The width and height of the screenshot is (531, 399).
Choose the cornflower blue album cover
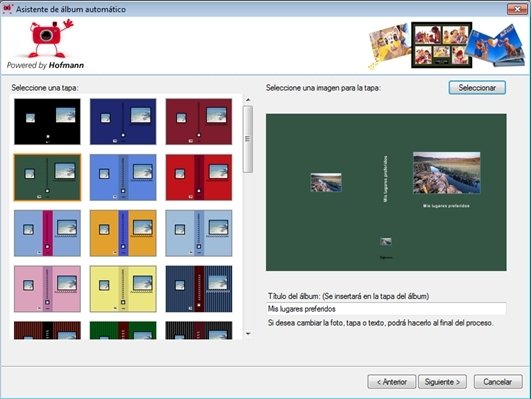[123, 177]
